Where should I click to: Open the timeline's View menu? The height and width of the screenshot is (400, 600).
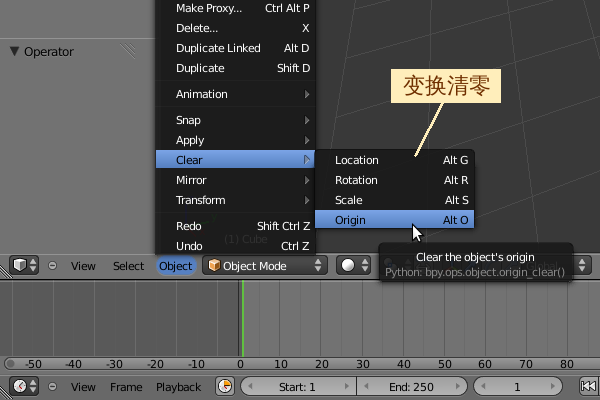(x=83, y=387)
